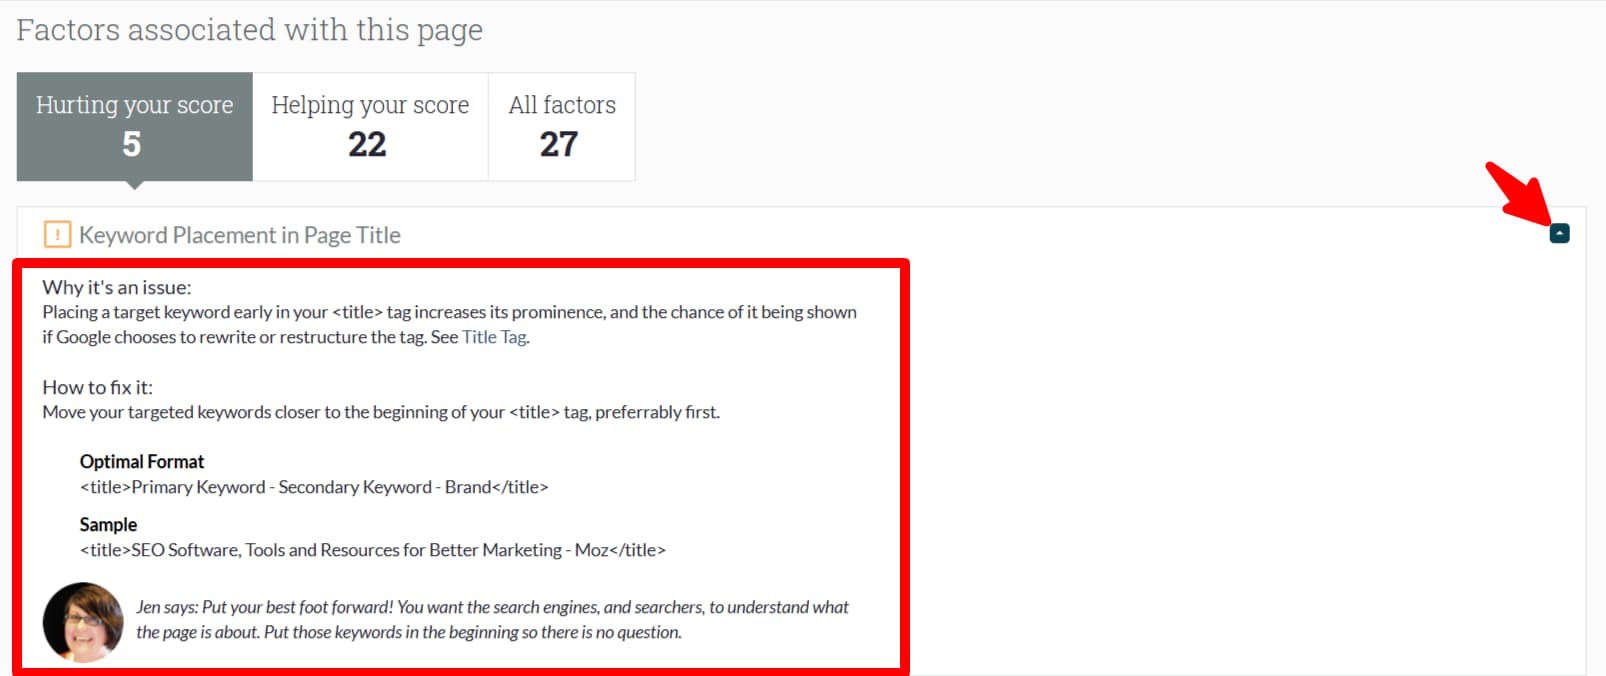Click the SEO Software sample title line

click(372, 550)
